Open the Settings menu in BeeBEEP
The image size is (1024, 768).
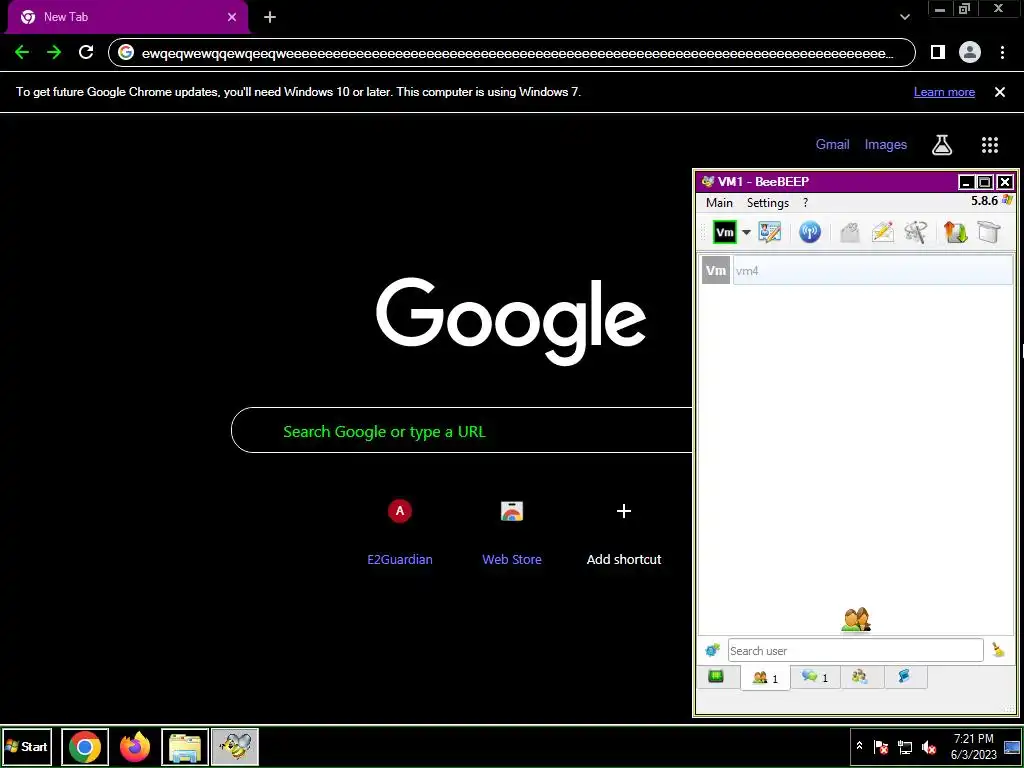pos(768,202)
